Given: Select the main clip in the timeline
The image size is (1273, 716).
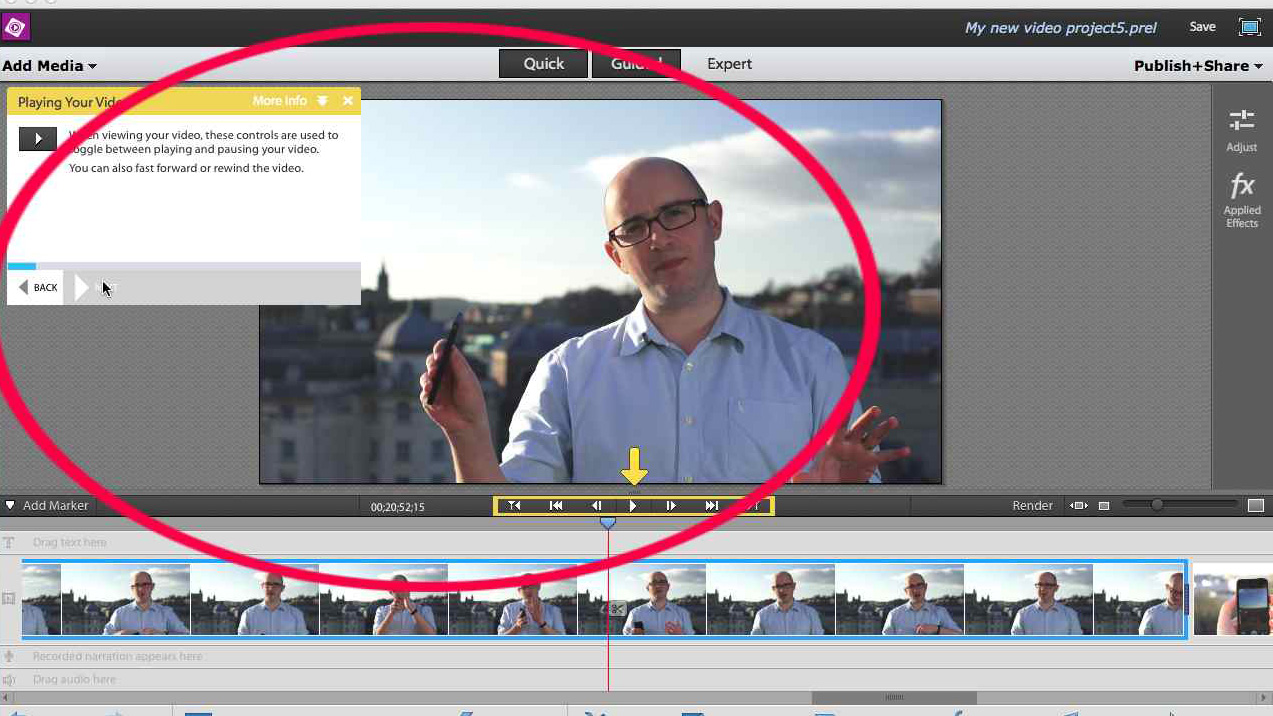Looking at the screenshot, I should point(604,600).
